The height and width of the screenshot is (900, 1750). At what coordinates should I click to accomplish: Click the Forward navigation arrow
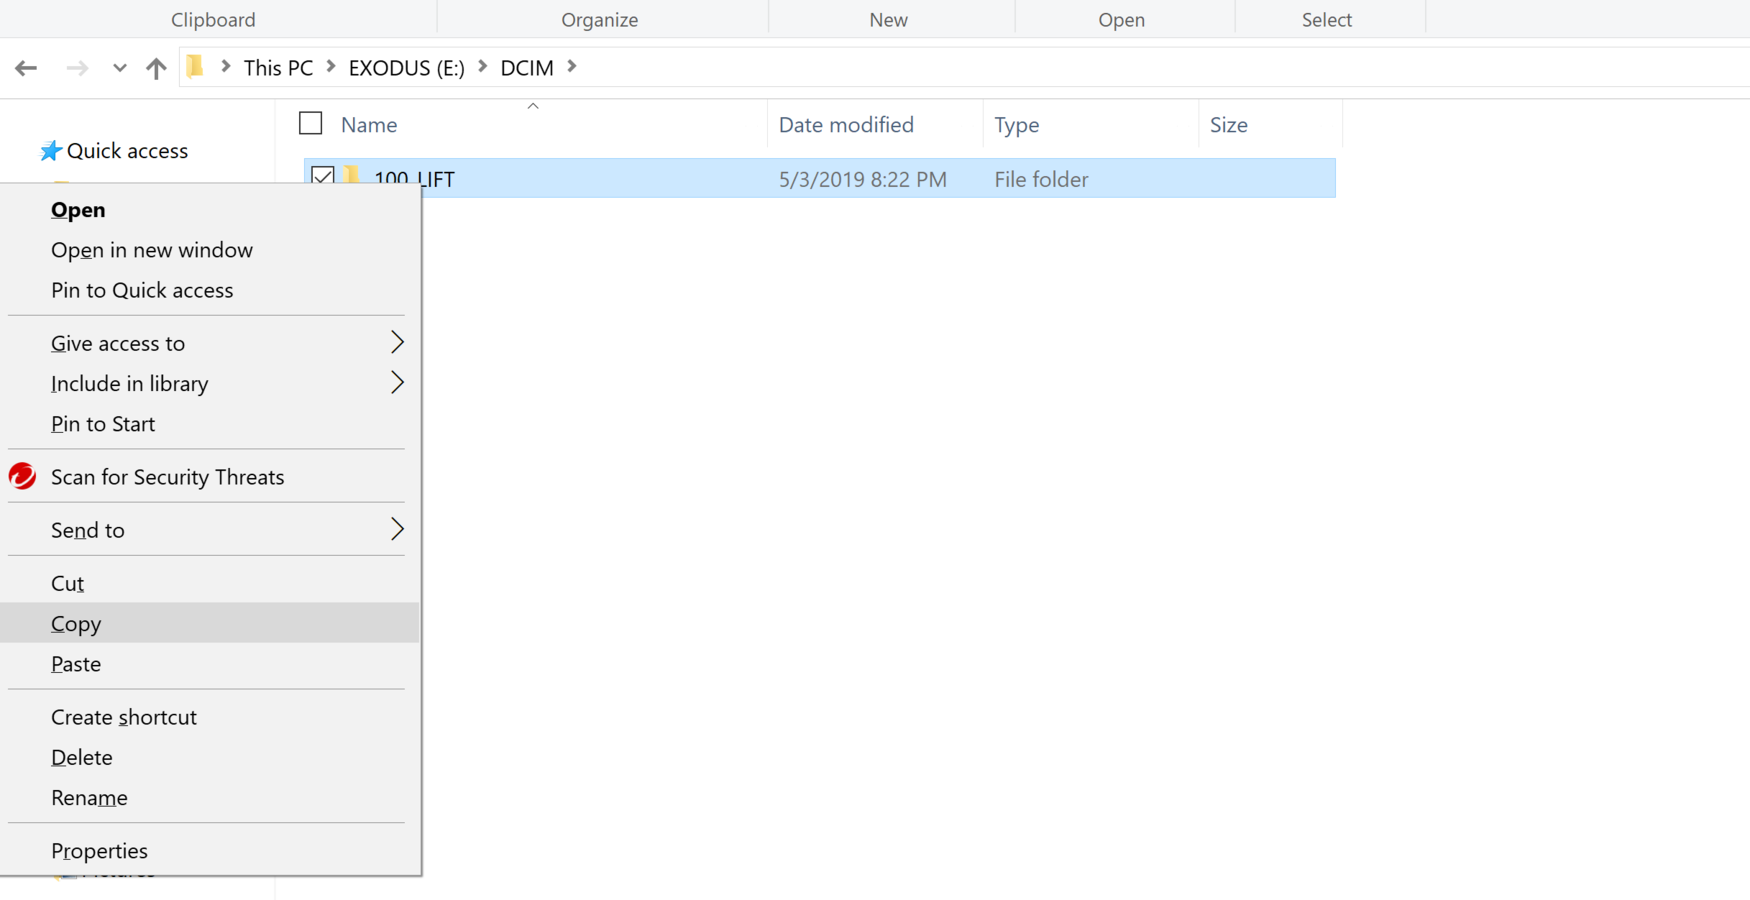(77, 68)
